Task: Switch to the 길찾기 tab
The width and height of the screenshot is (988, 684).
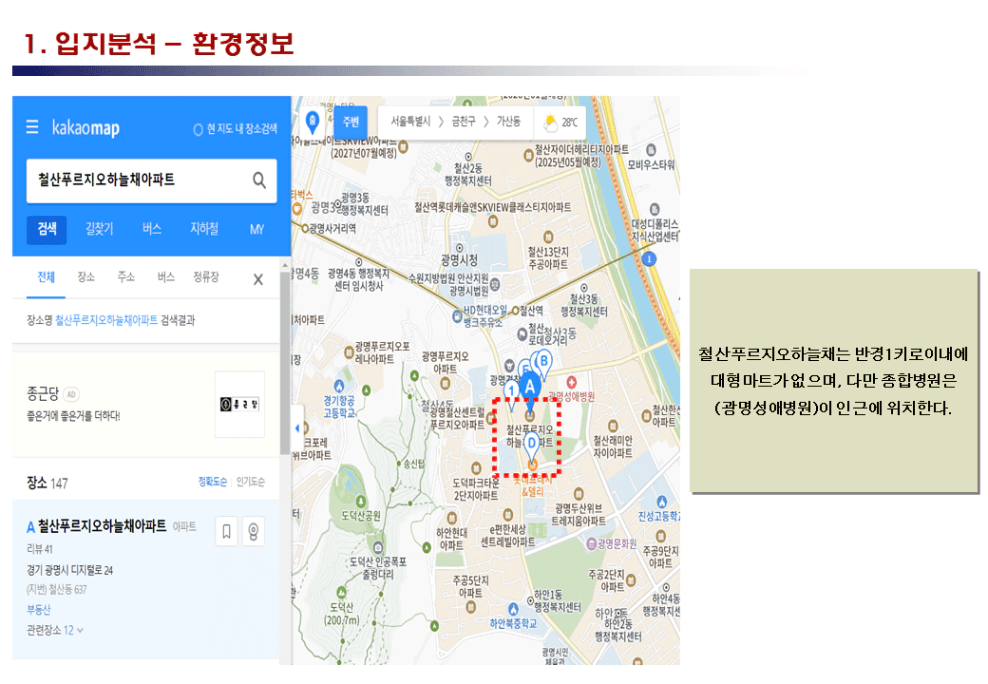Action: pos(100,229)
